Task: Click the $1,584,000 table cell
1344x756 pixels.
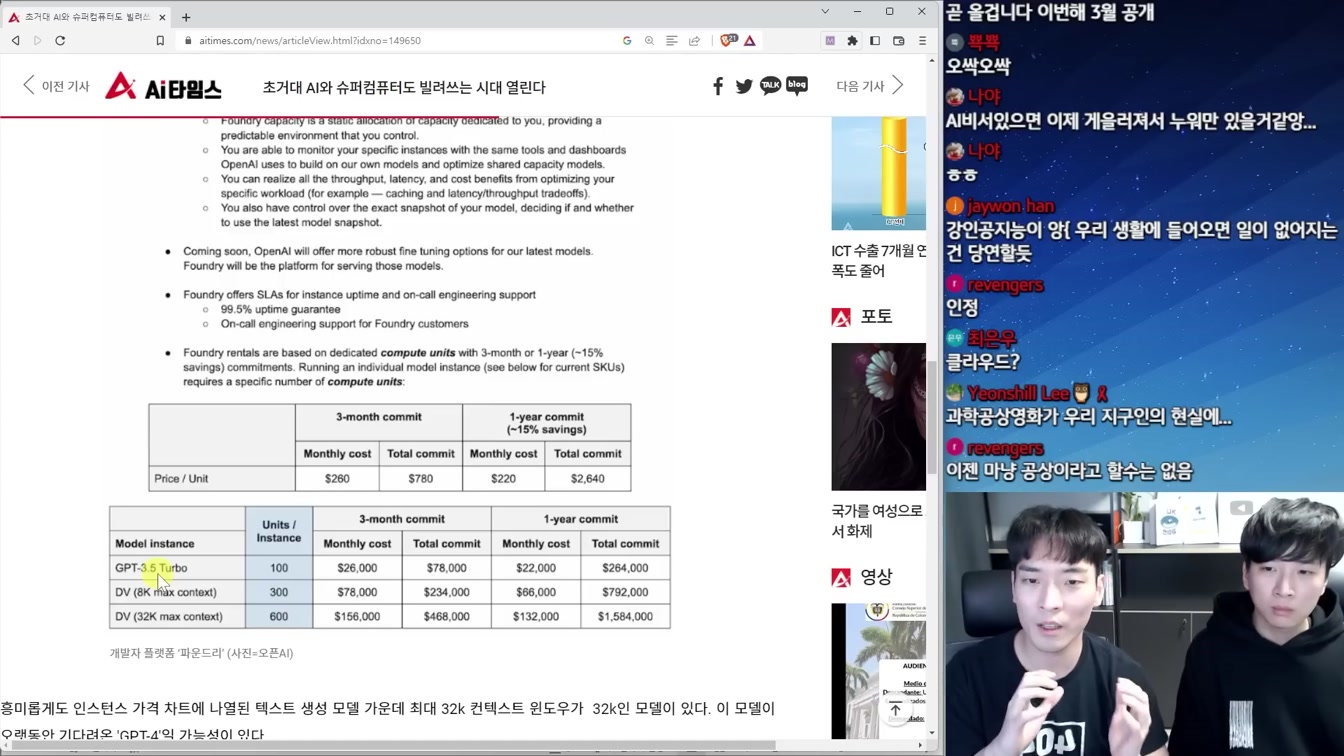Action: tap(625, 617)
